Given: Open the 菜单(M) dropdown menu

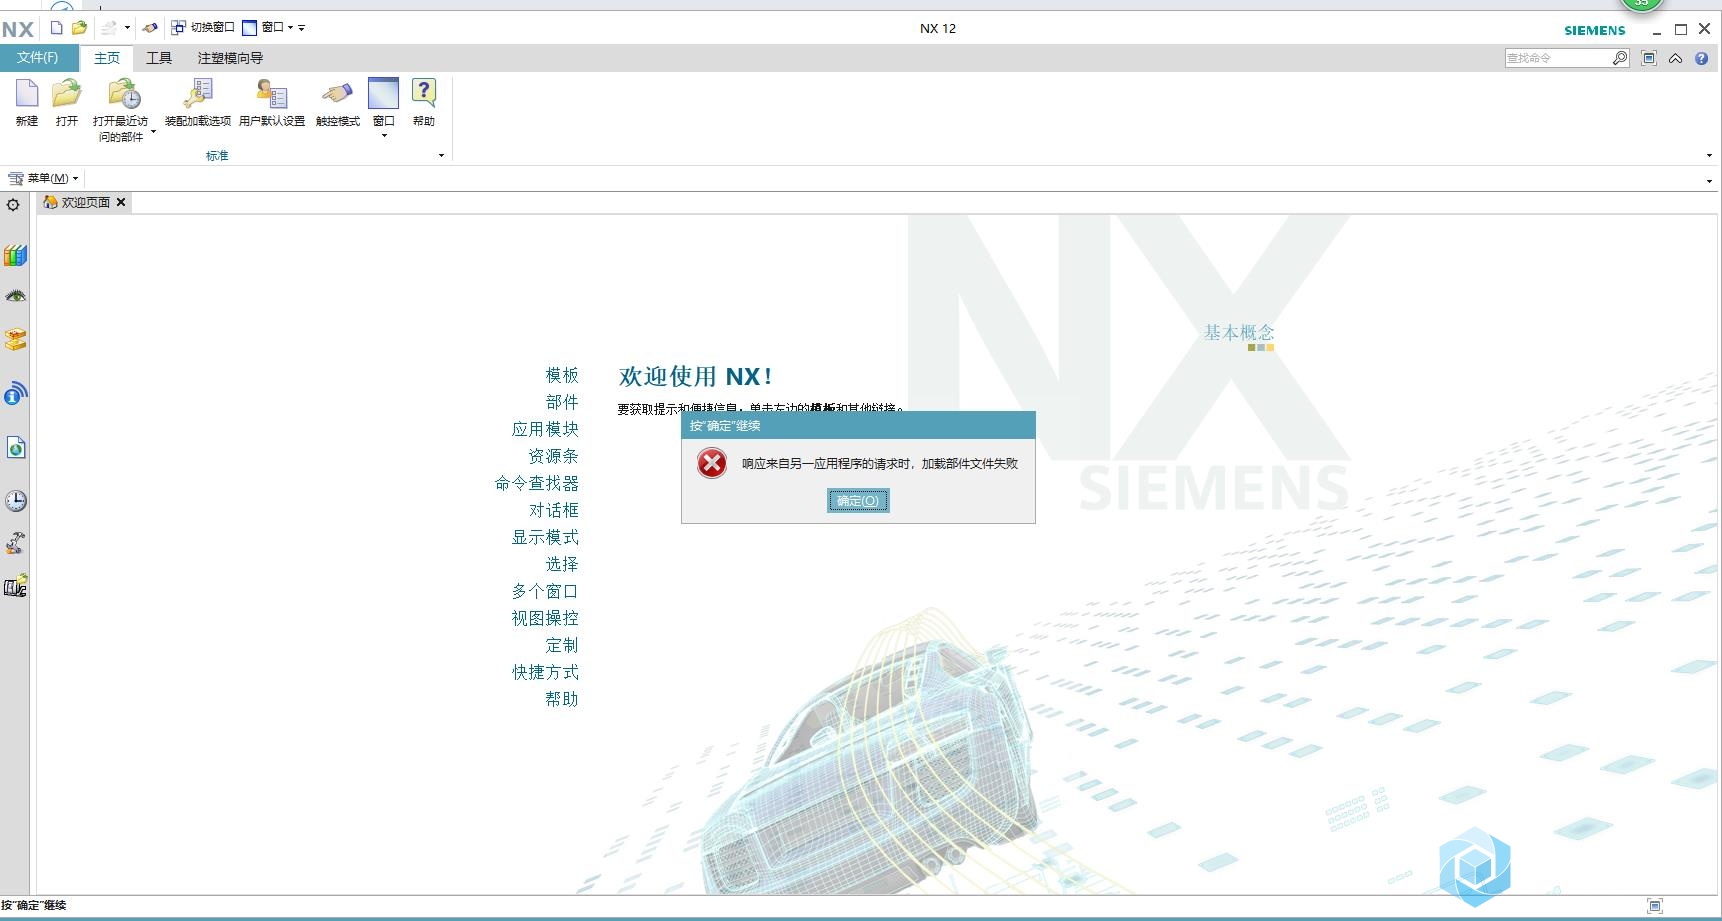Looking at the screenshot, I should [43, 178].
